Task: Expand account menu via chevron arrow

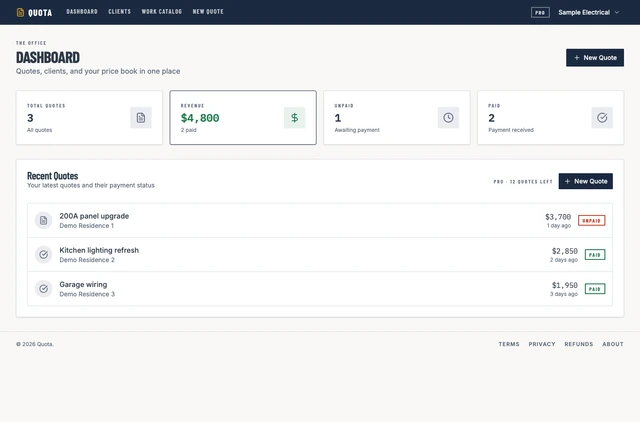Action: click(x=617, y=12)
